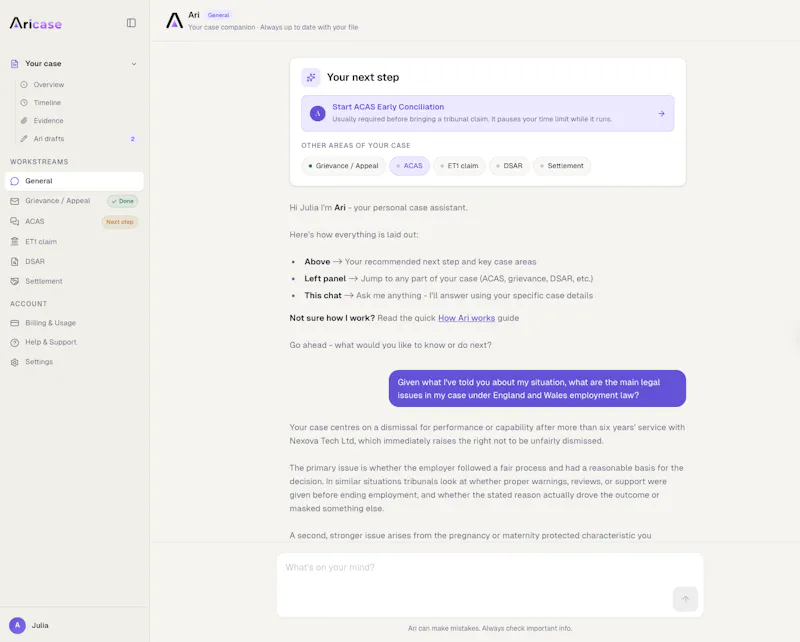800x642 pixels.
Task: Click the Help question mark icon
Action: point(14,342)
